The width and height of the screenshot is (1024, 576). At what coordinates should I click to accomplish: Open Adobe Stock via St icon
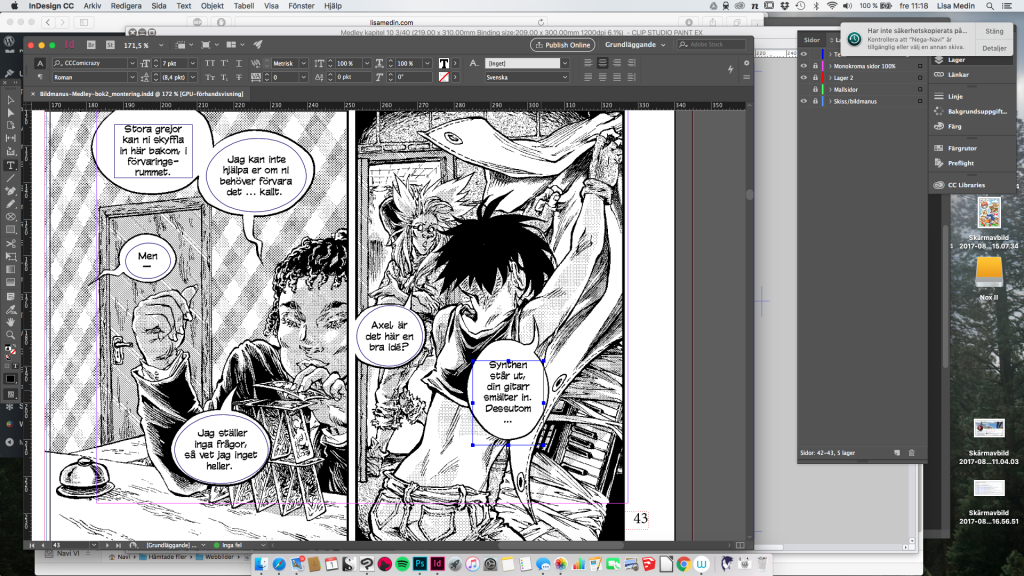[110, 45]
